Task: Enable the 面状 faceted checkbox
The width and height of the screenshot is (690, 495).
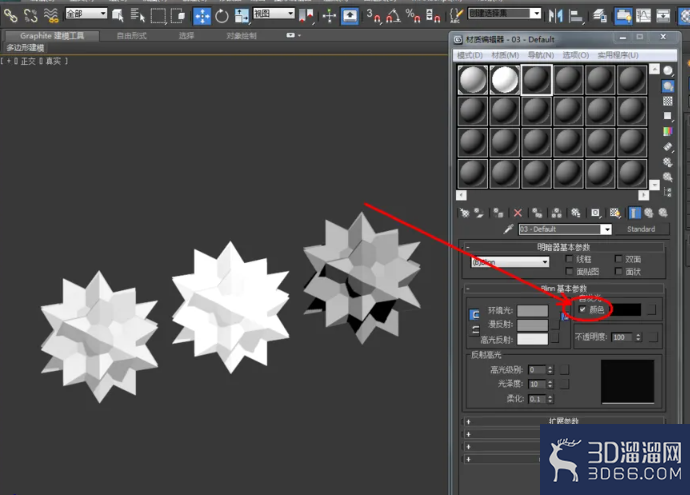Action: coord(618,271)
